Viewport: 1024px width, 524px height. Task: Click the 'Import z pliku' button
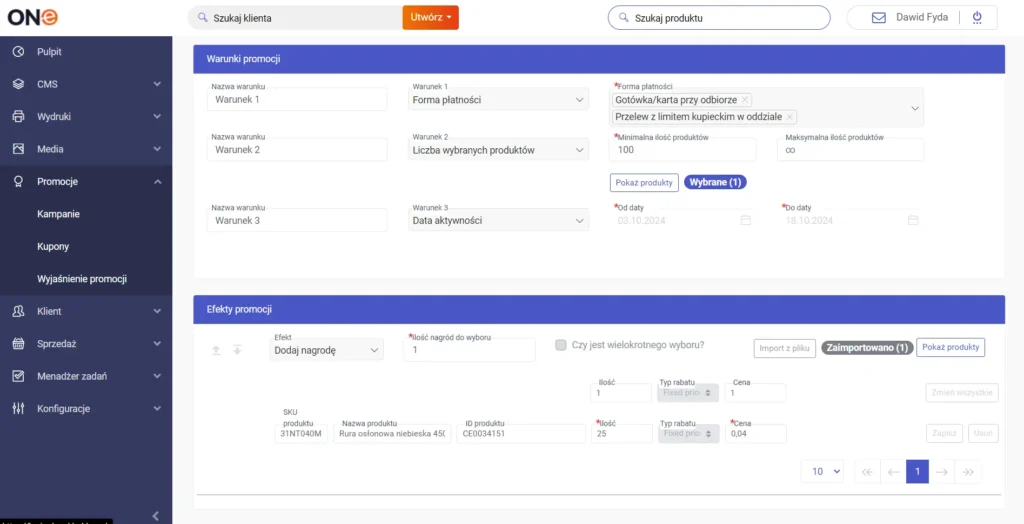tap(784, 347)
